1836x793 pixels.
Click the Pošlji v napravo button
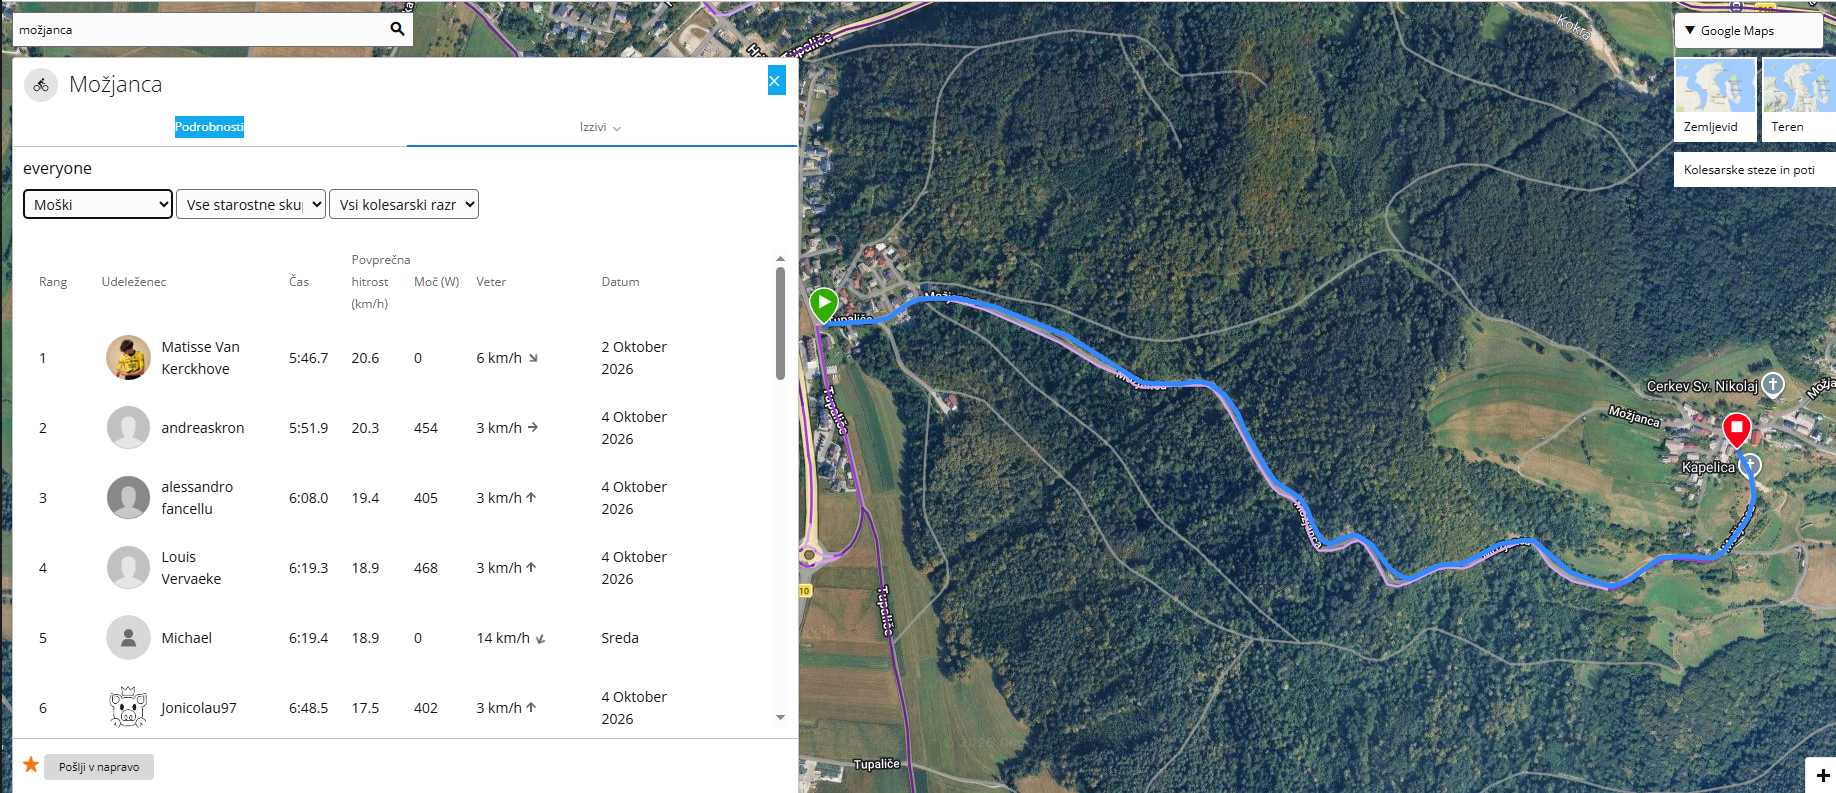pyautogui.click(x=99, y=767)
